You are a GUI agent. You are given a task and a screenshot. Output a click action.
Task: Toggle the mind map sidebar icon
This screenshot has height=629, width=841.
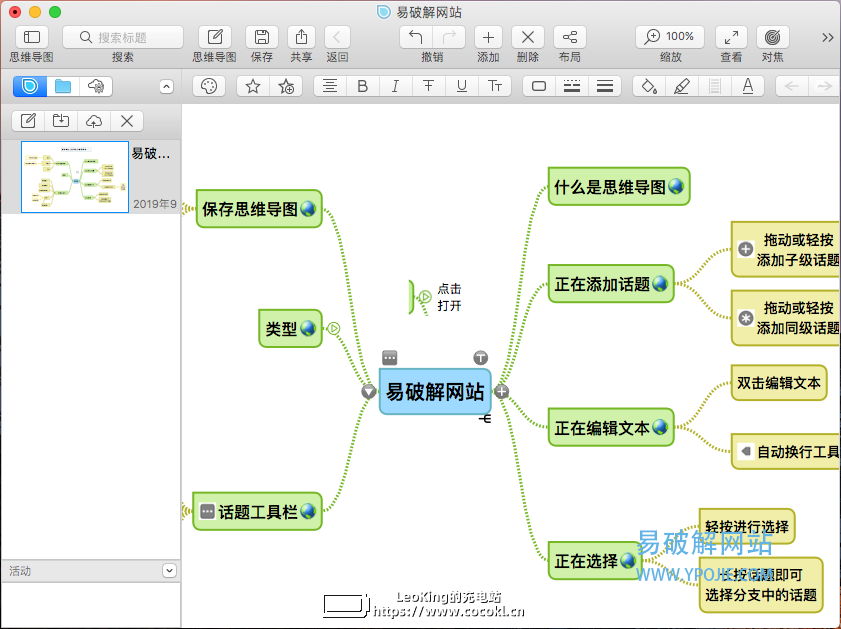click(32, 37)
